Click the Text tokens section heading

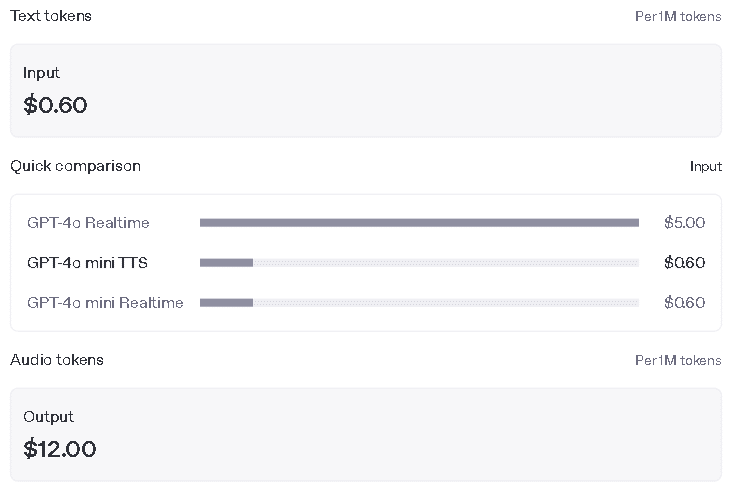pyautogui.click(x=50, y=16)
